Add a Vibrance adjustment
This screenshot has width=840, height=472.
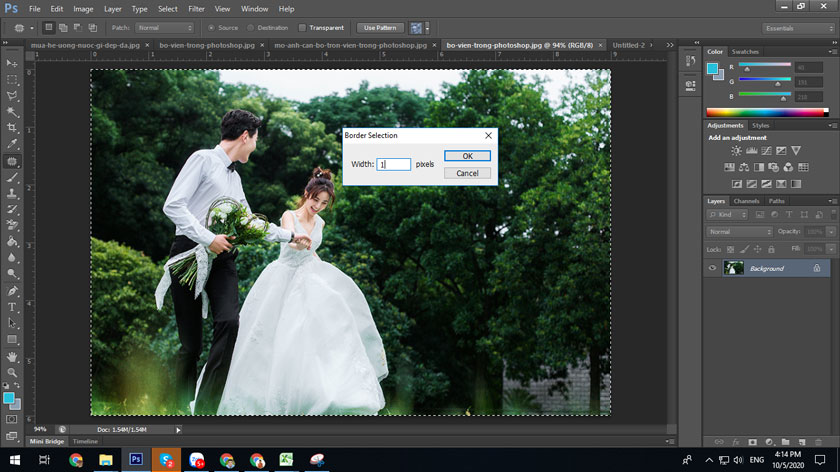[796, 151]
